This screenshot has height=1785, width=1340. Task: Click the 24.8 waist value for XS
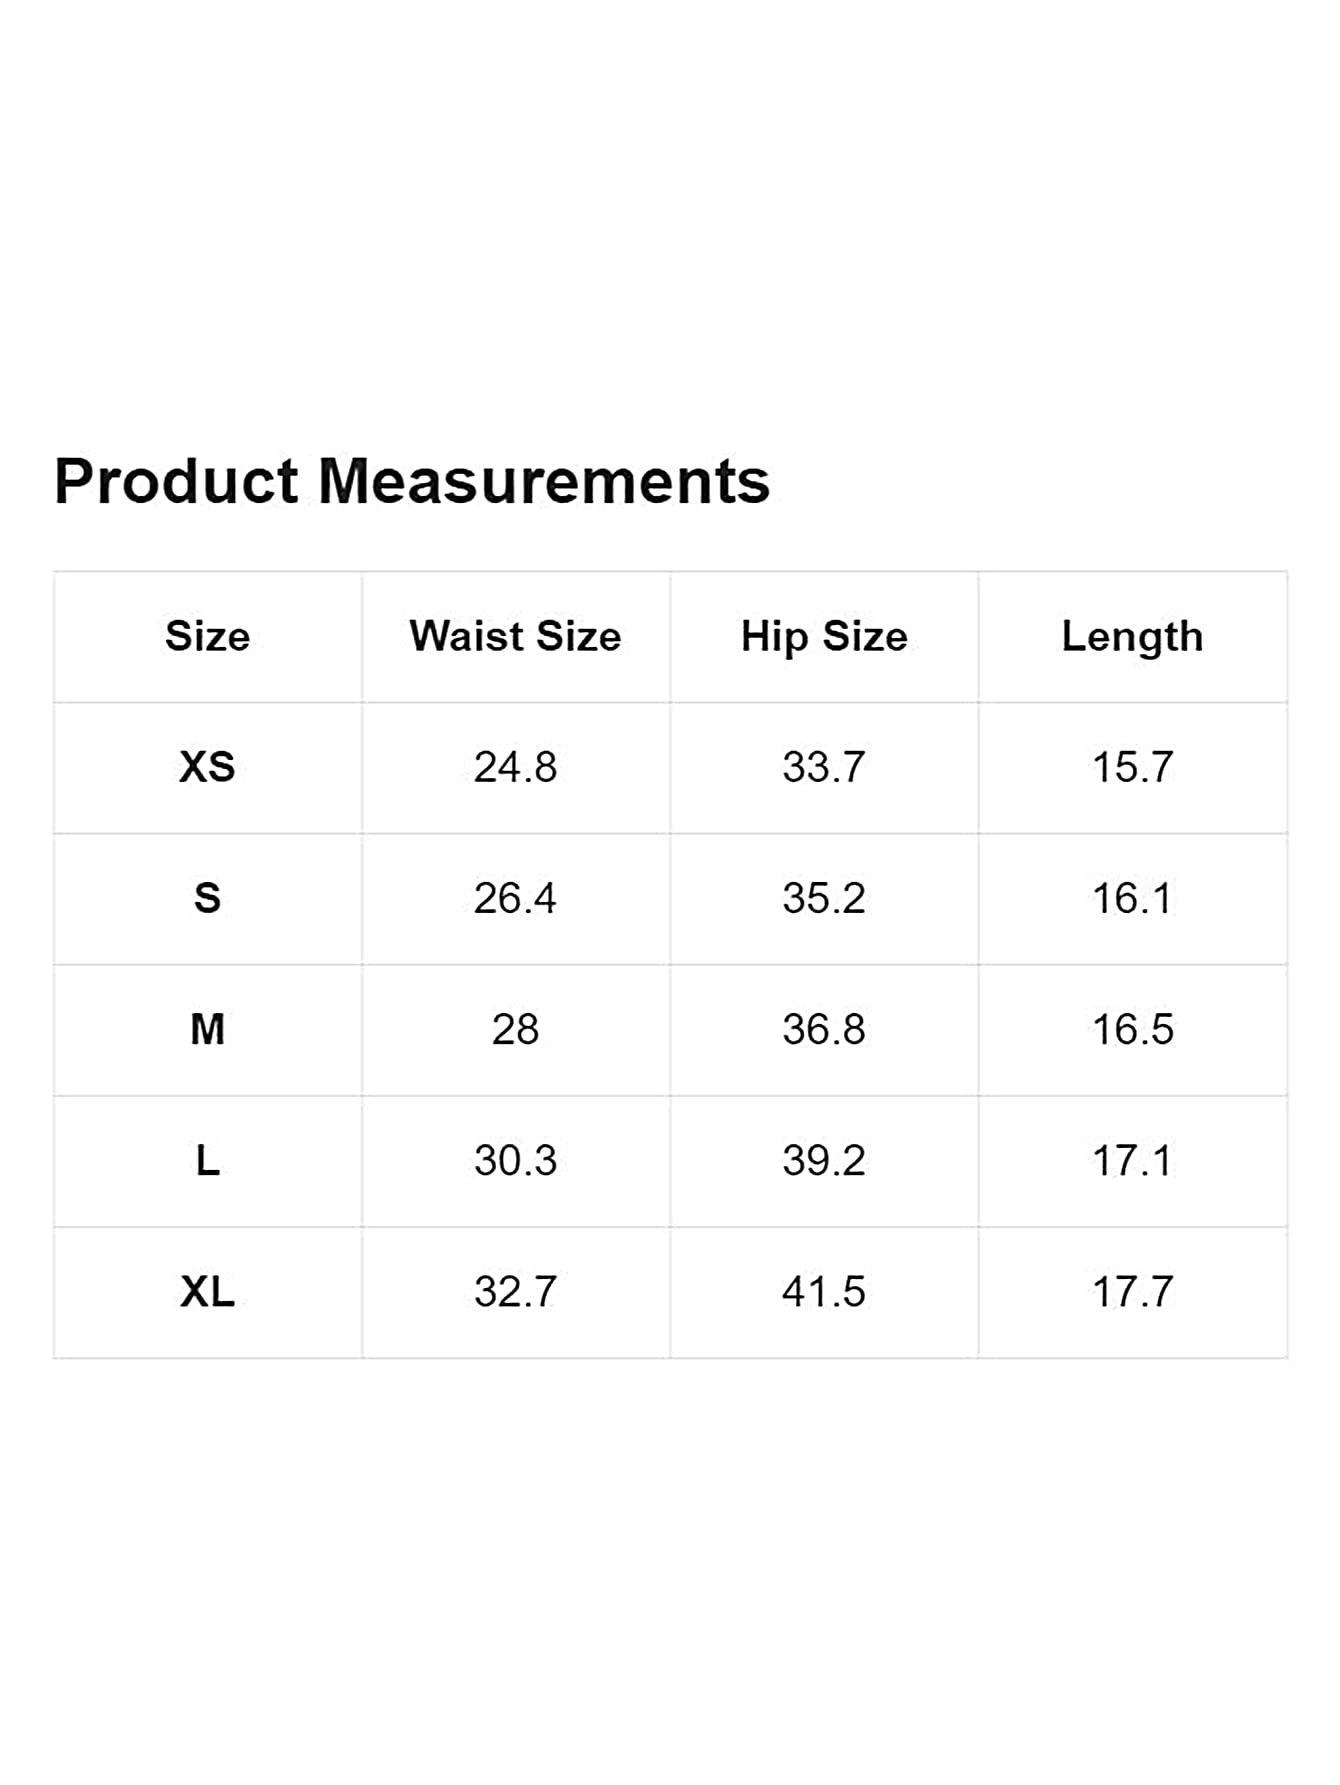point(515,767)
